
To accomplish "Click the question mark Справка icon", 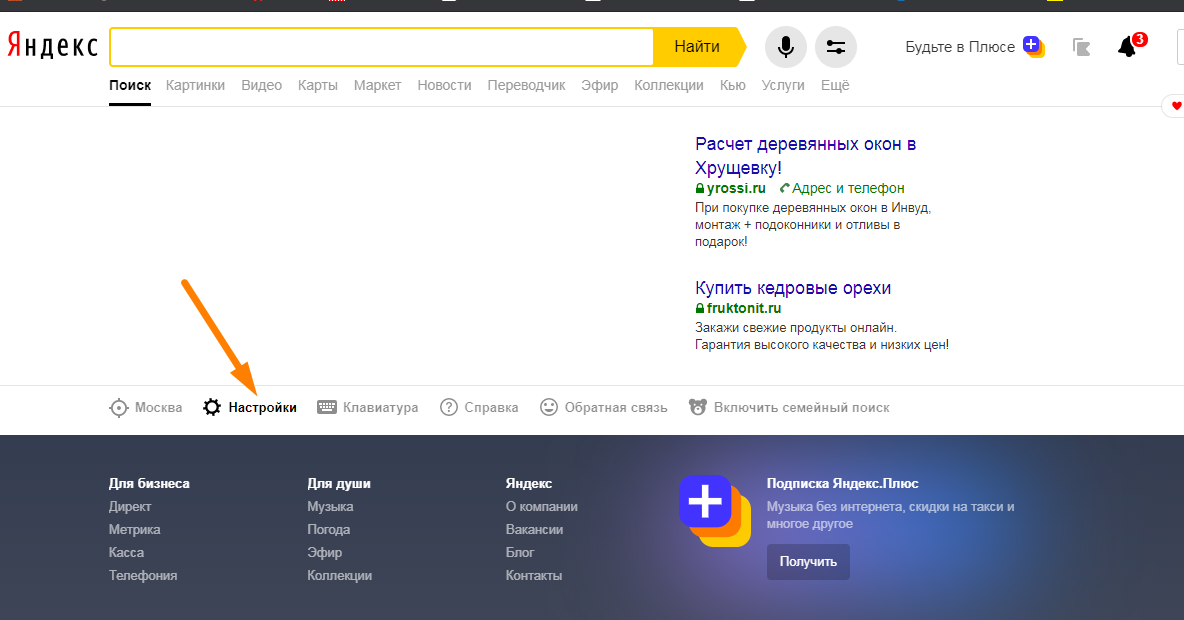I will tap(449, 407).
